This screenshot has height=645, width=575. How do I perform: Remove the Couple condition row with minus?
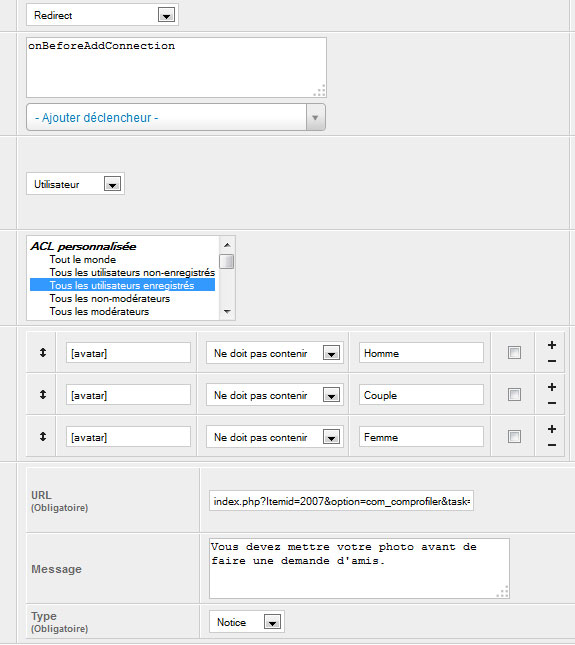(552, 403)
